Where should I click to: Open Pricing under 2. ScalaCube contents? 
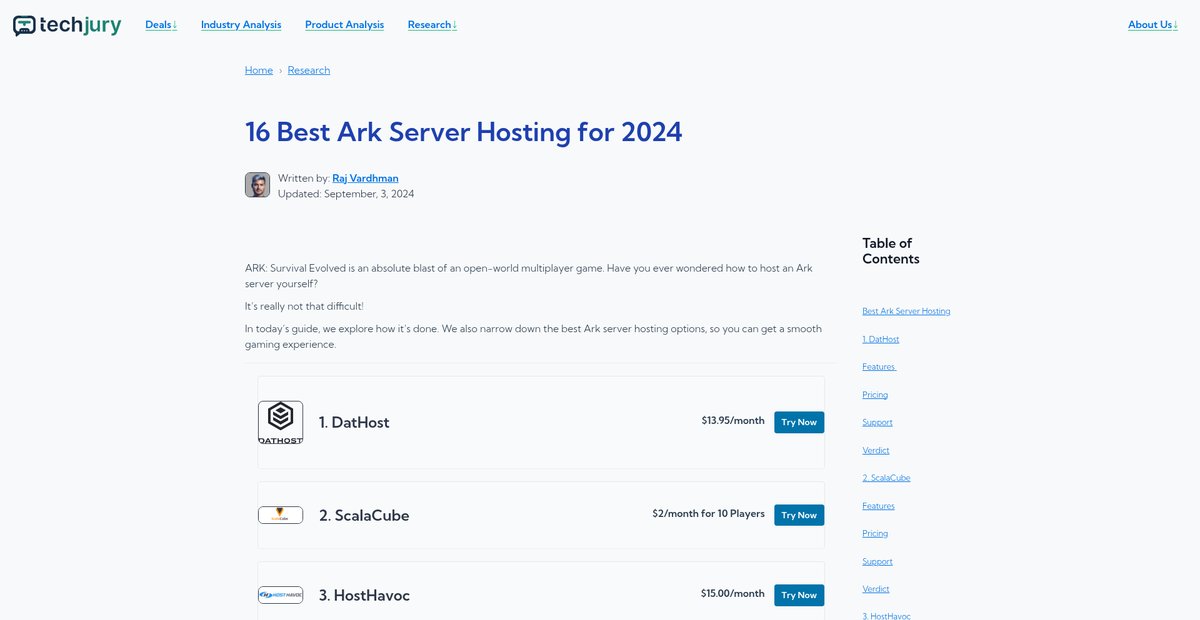(875, 534)
